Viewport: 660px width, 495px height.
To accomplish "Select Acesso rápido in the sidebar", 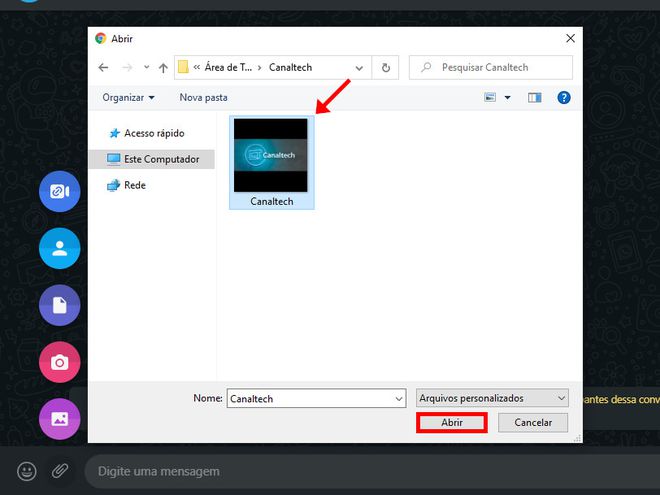I will [x=154, y=133].
